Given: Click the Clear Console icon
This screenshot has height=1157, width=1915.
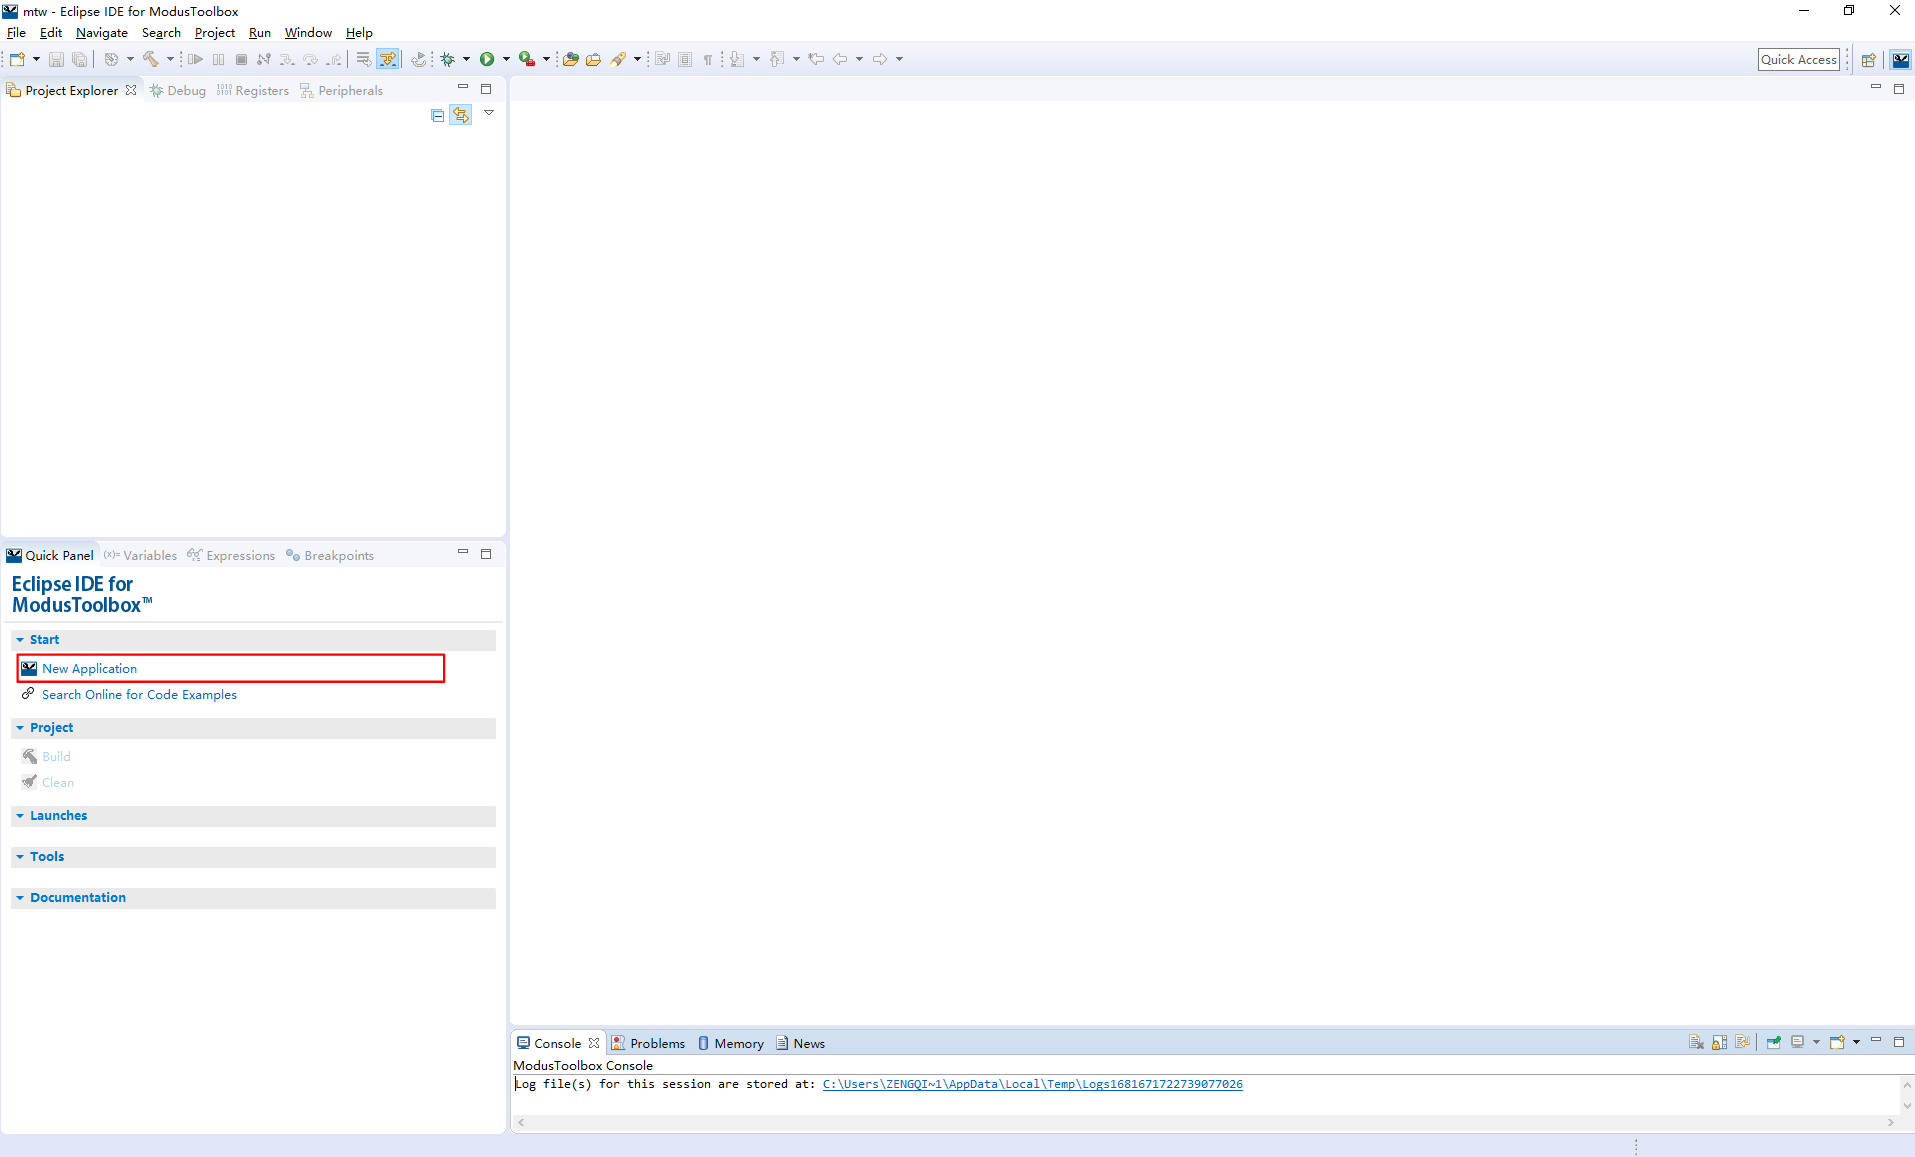Looking at the screenshot, I should [1696, 1042].
